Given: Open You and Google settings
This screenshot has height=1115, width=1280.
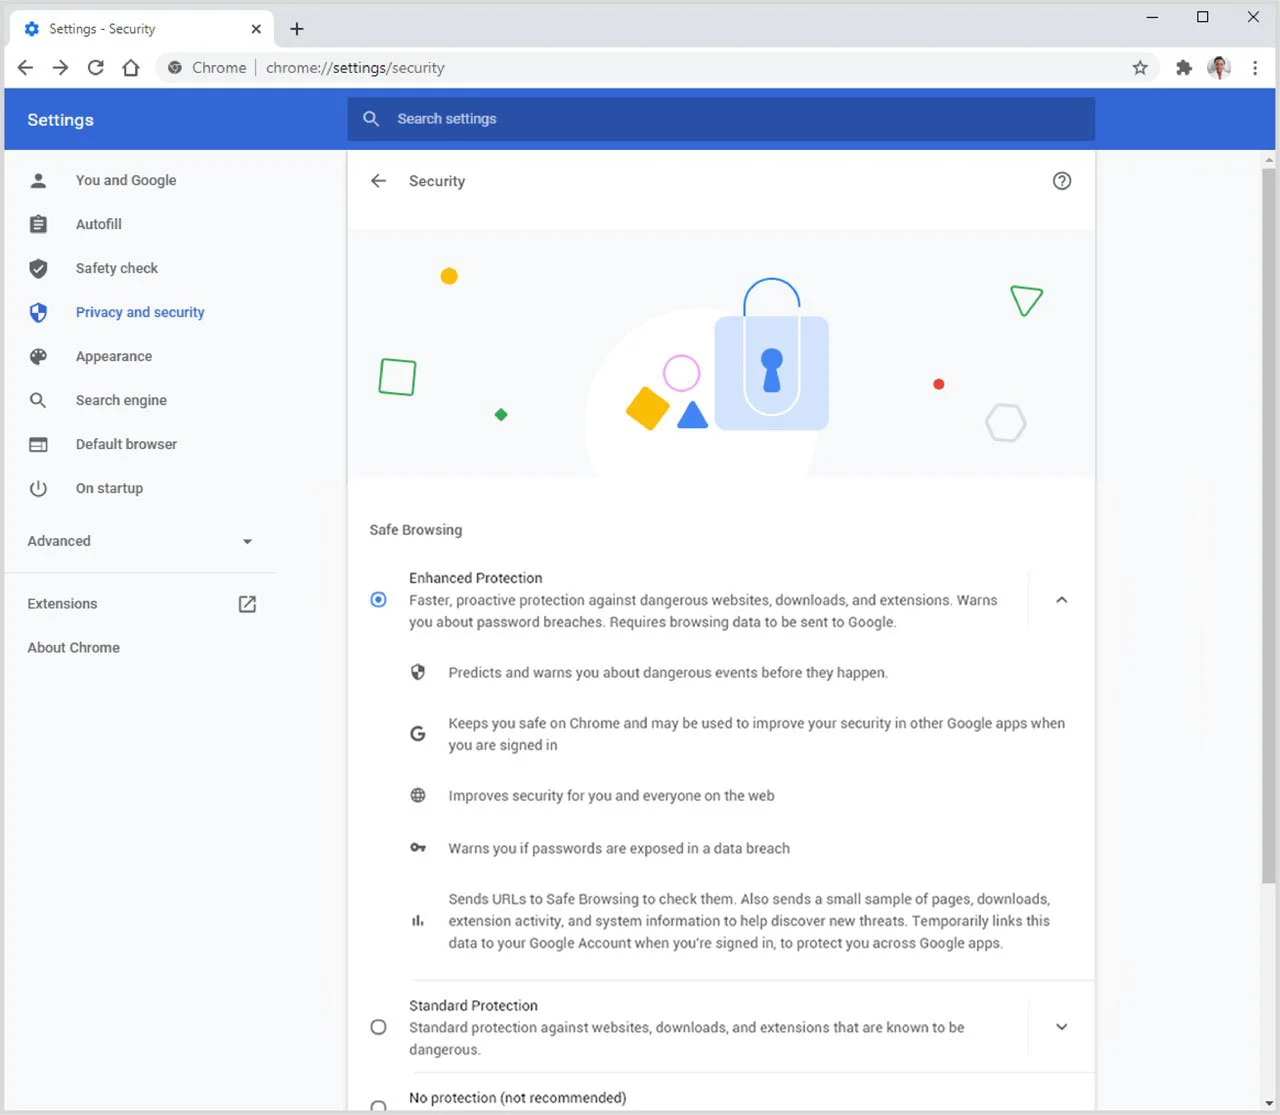Looking at the screenshot, I should [126, 180].
